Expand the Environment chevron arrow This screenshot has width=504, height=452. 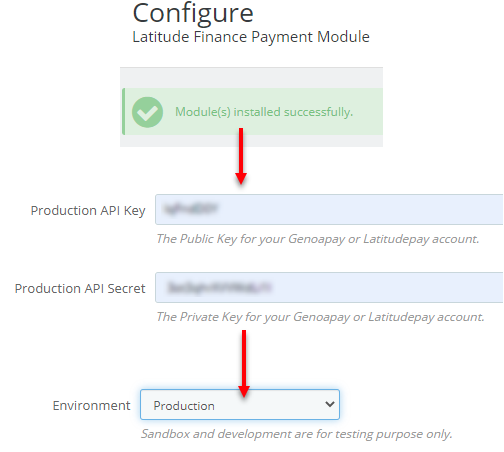(330, 404)
